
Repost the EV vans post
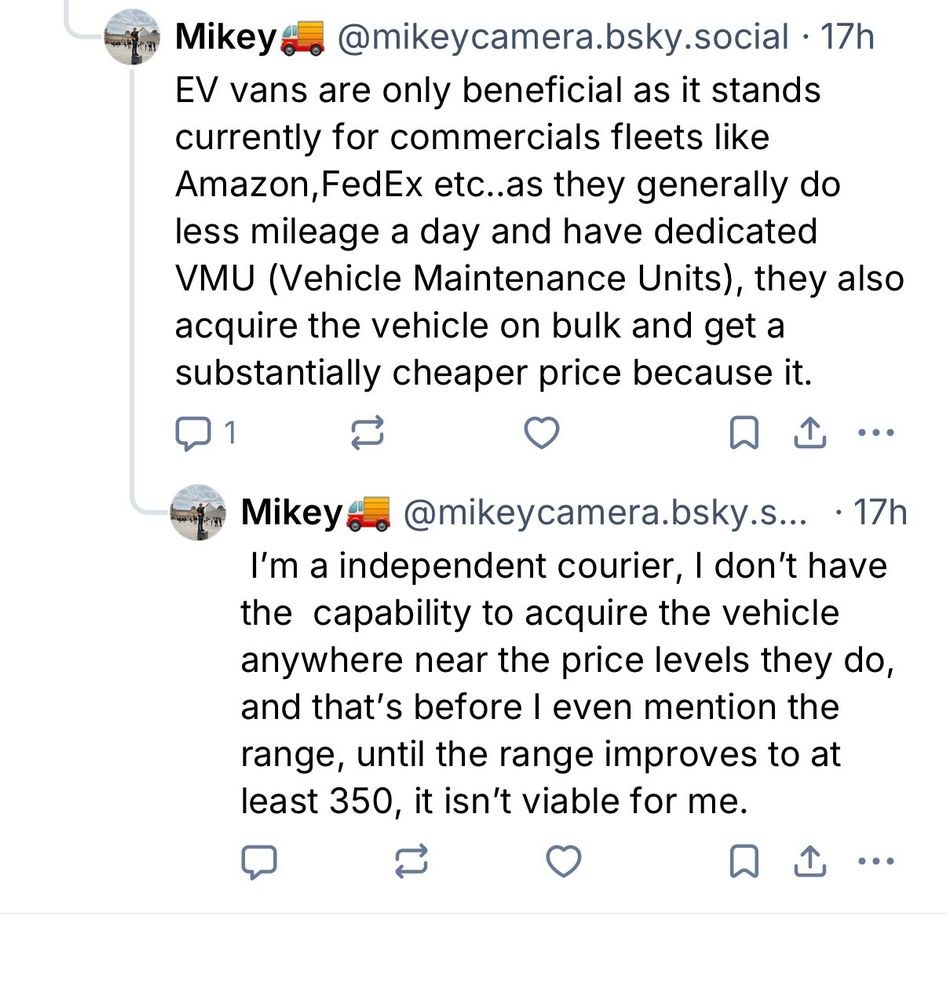coord(367,433)
